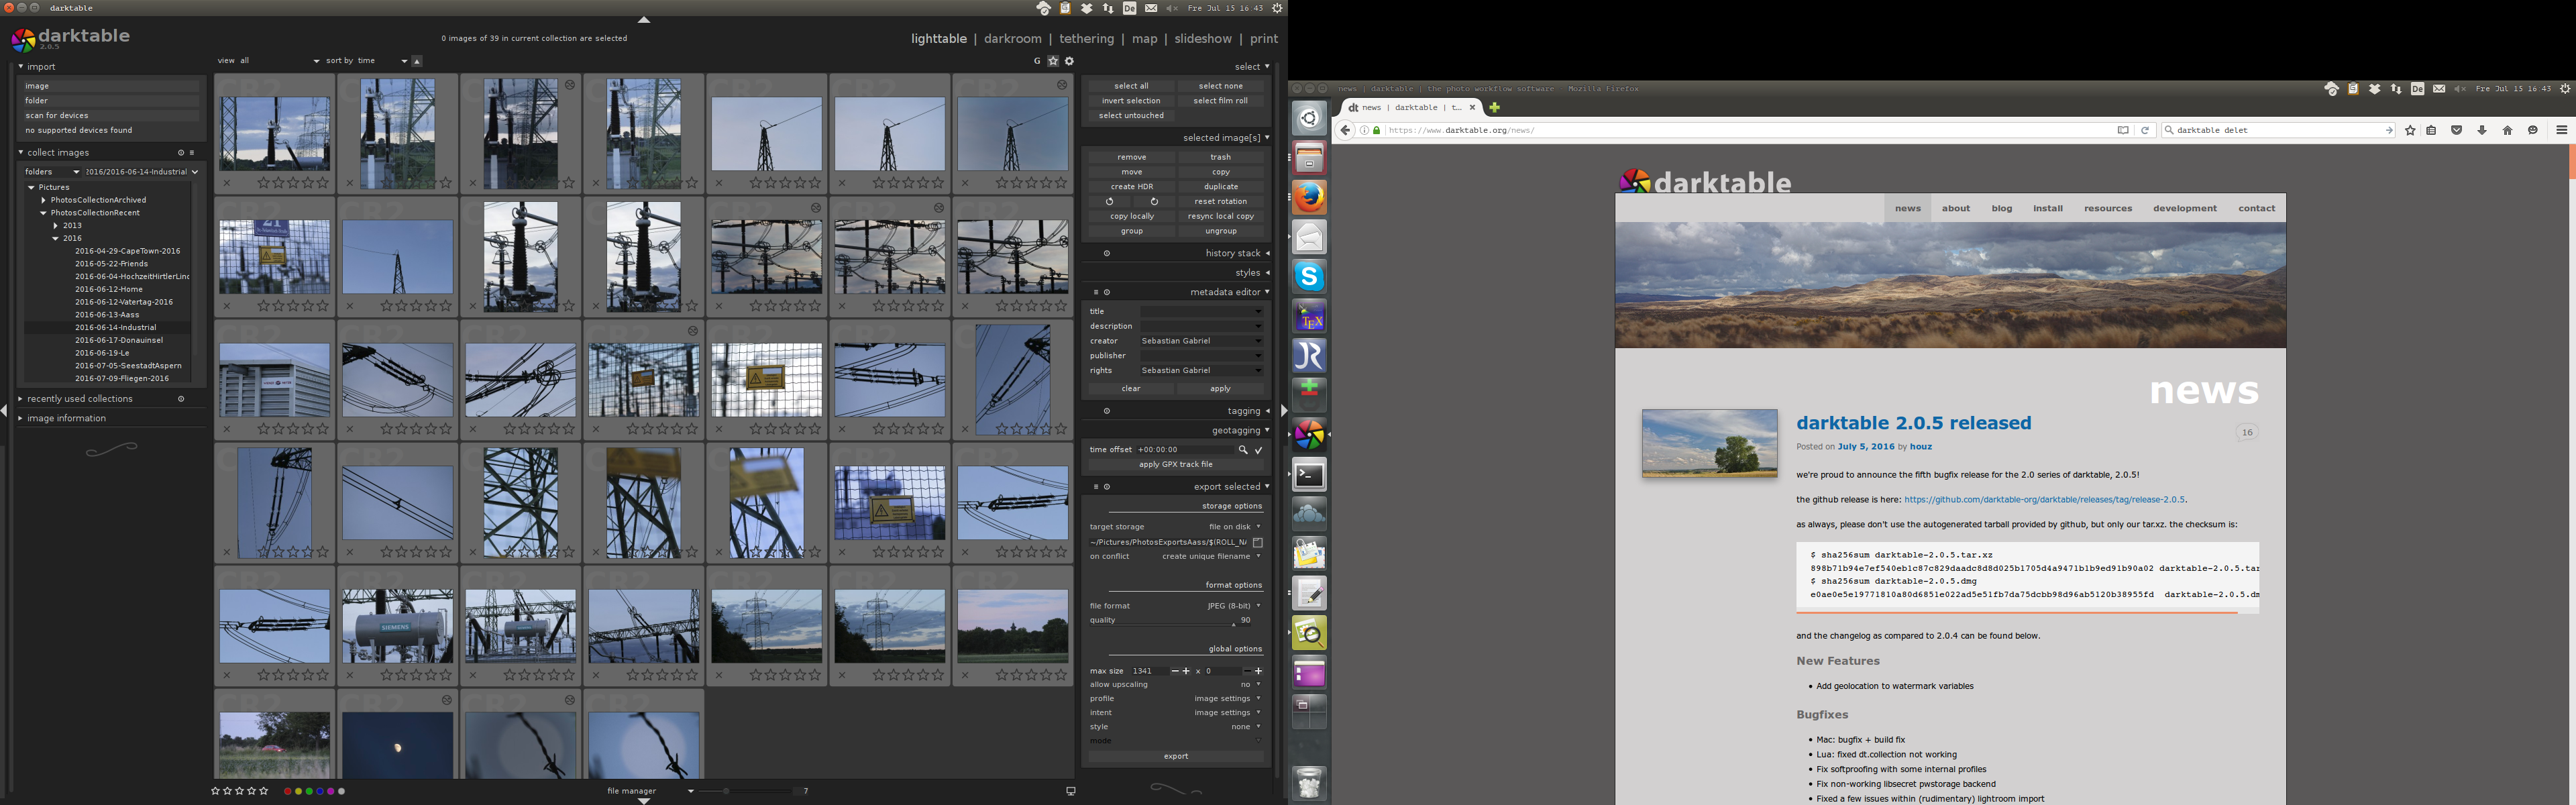Image resolution: width=2576 pixels, height=805 pixels.
Task: Toggle grouping G icon in darktable toolbar
Action: (1037, 61)
